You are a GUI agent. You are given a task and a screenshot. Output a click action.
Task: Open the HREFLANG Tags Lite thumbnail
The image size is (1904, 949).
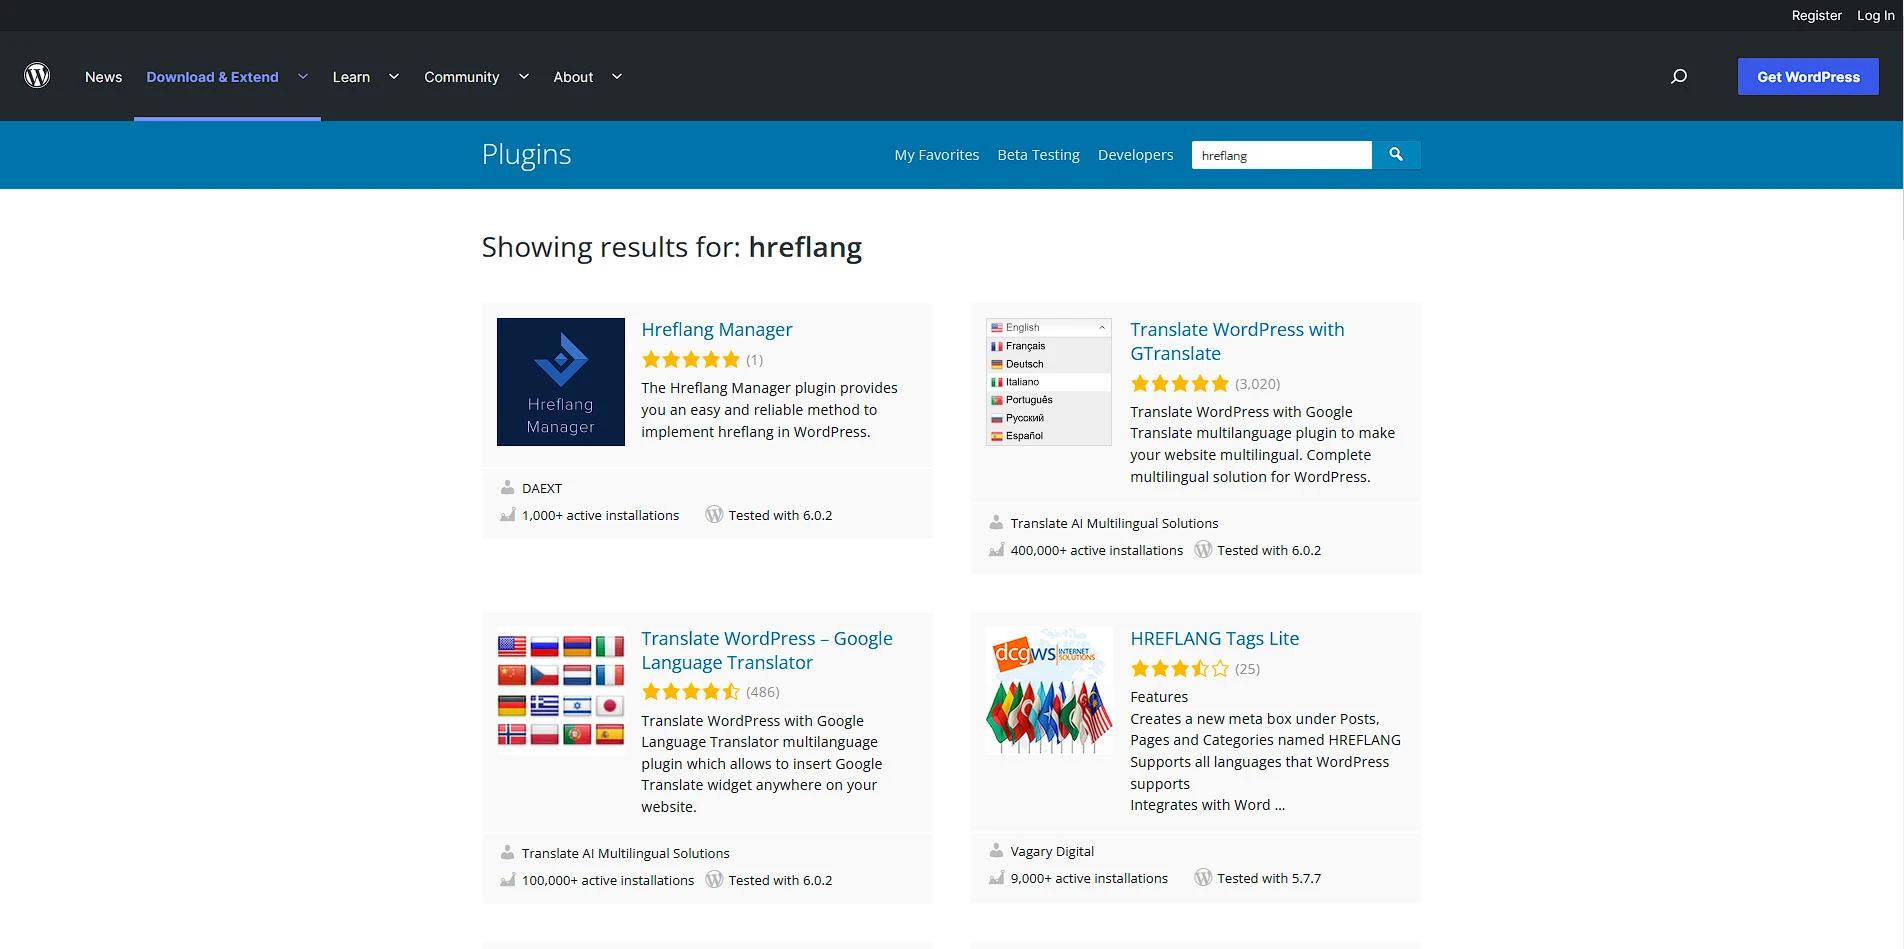pos(1049,691)
